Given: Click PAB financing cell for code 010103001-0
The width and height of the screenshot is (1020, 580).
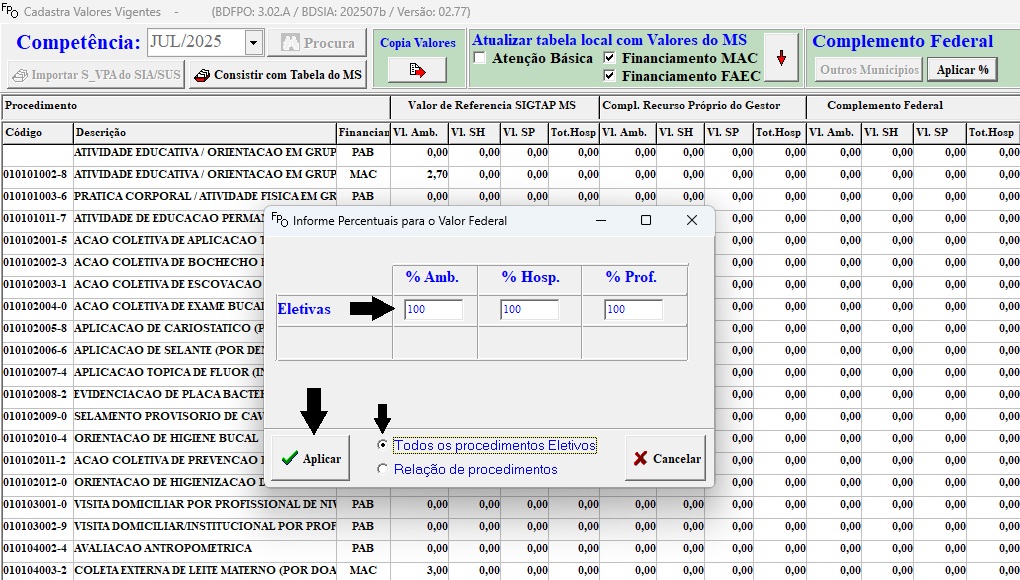Looking at the screenshot, I should (363, 505).
